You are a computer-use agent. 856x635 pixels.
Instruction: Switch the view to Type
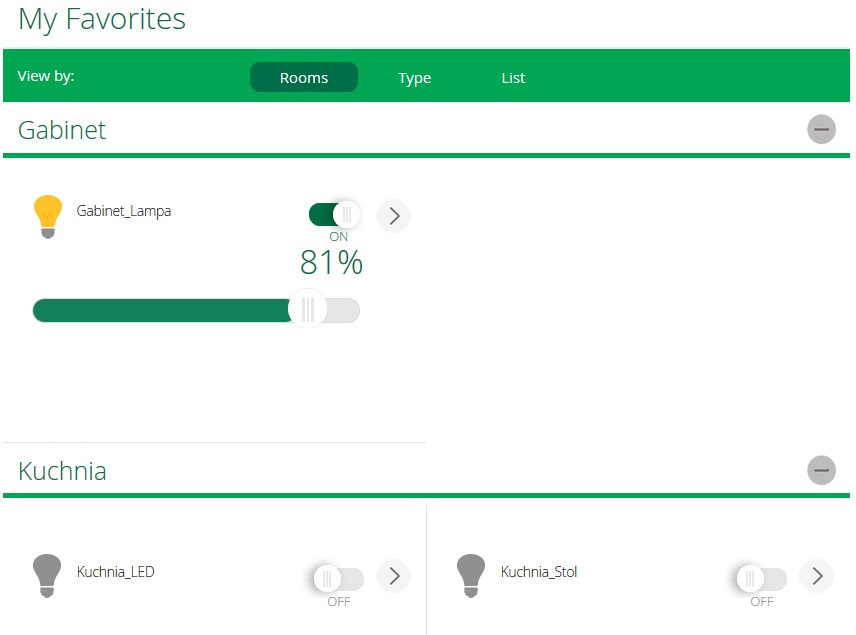point(414,78)
